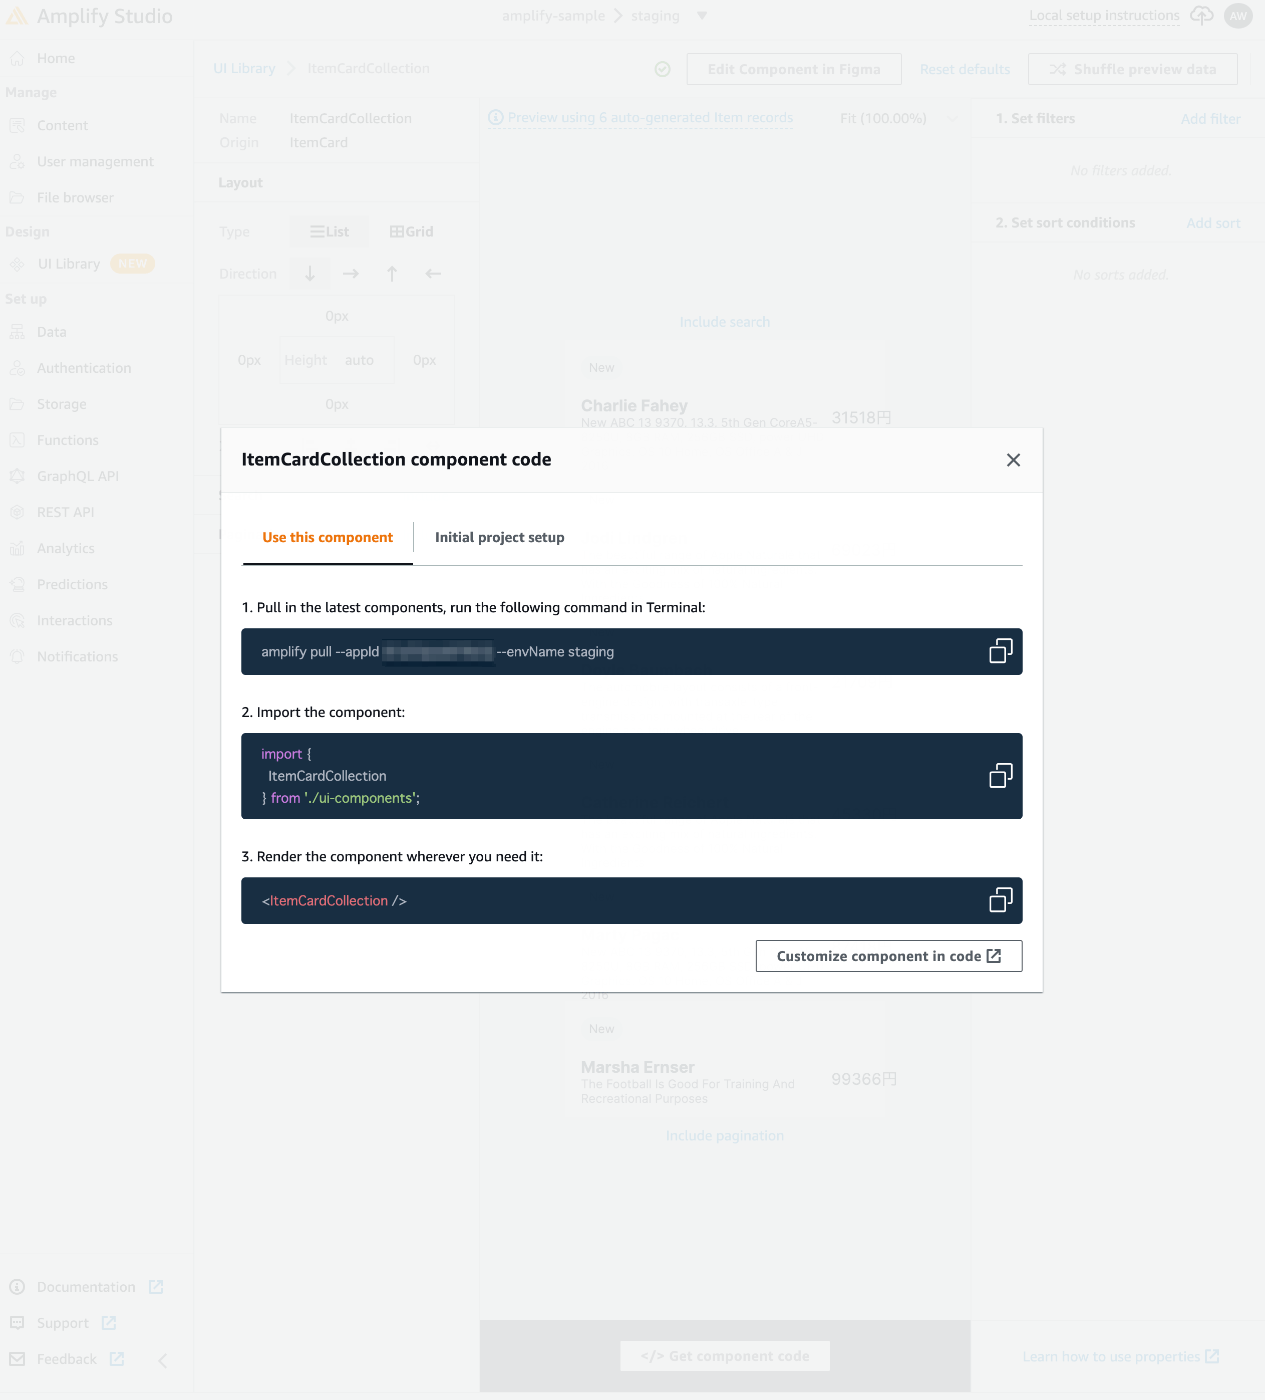1265x1400 pixels.
Task: Click the Predictions sidebar icon
Action: 17,584
